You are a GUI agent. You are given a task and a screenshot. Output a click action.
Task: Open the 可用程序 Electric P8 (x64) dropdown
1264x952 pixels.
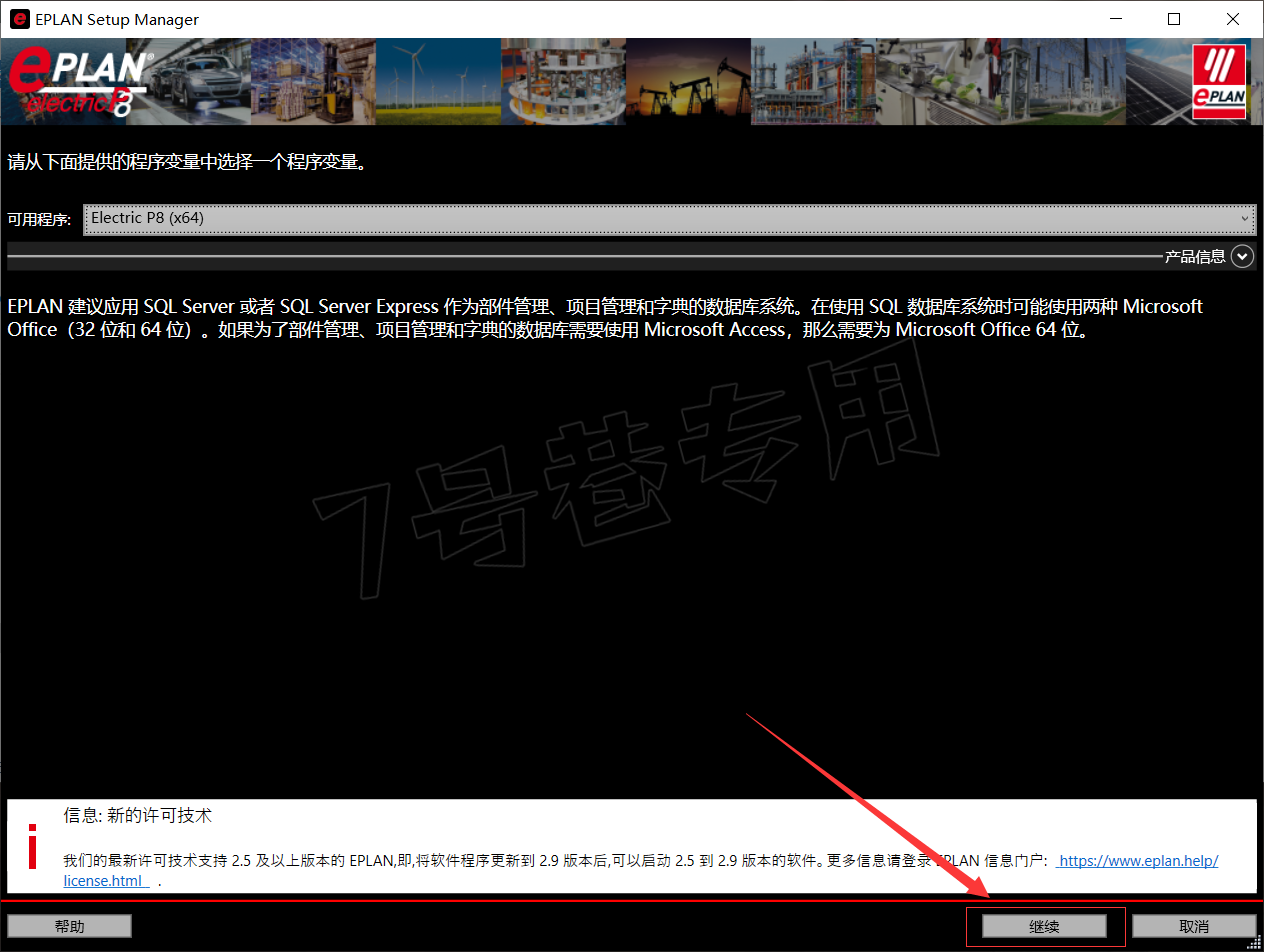pyautogui.click(x=670, y=218)
